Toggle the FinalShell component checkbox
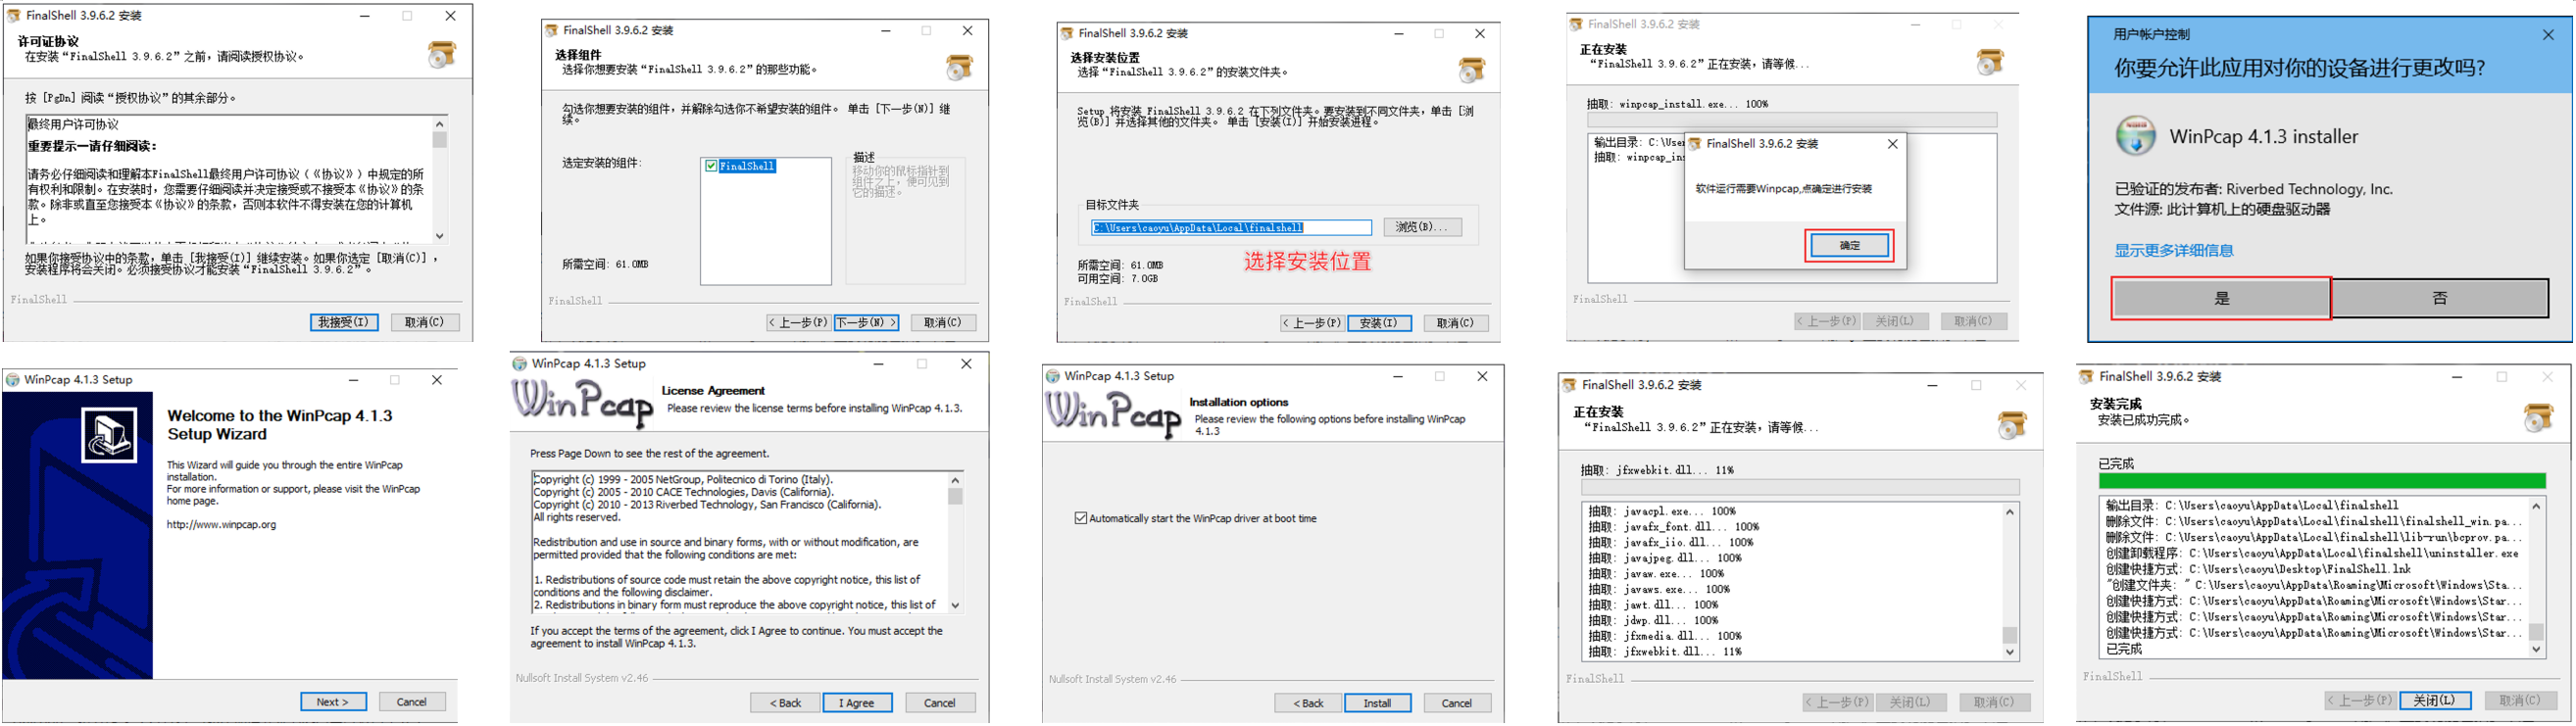The width and height of the screenshot is (2576, 726). (711, 166)
